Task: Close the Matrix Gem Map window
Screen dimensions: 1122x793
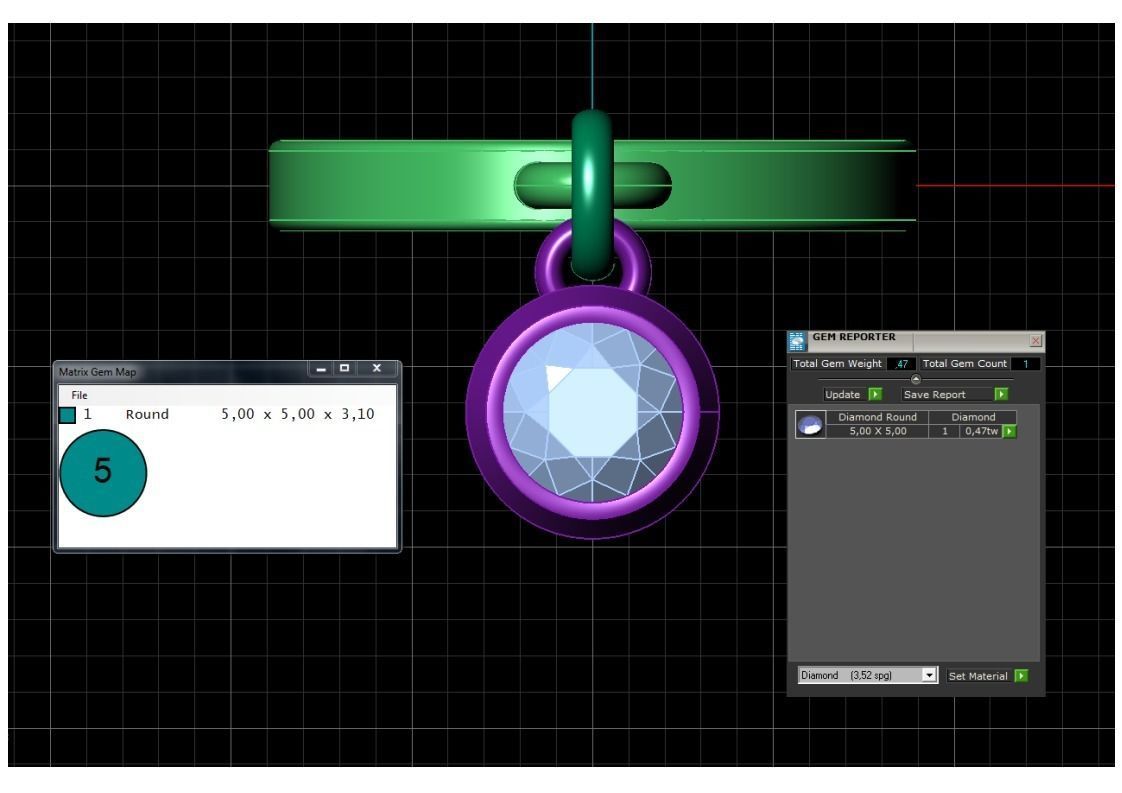Action: 376,369
